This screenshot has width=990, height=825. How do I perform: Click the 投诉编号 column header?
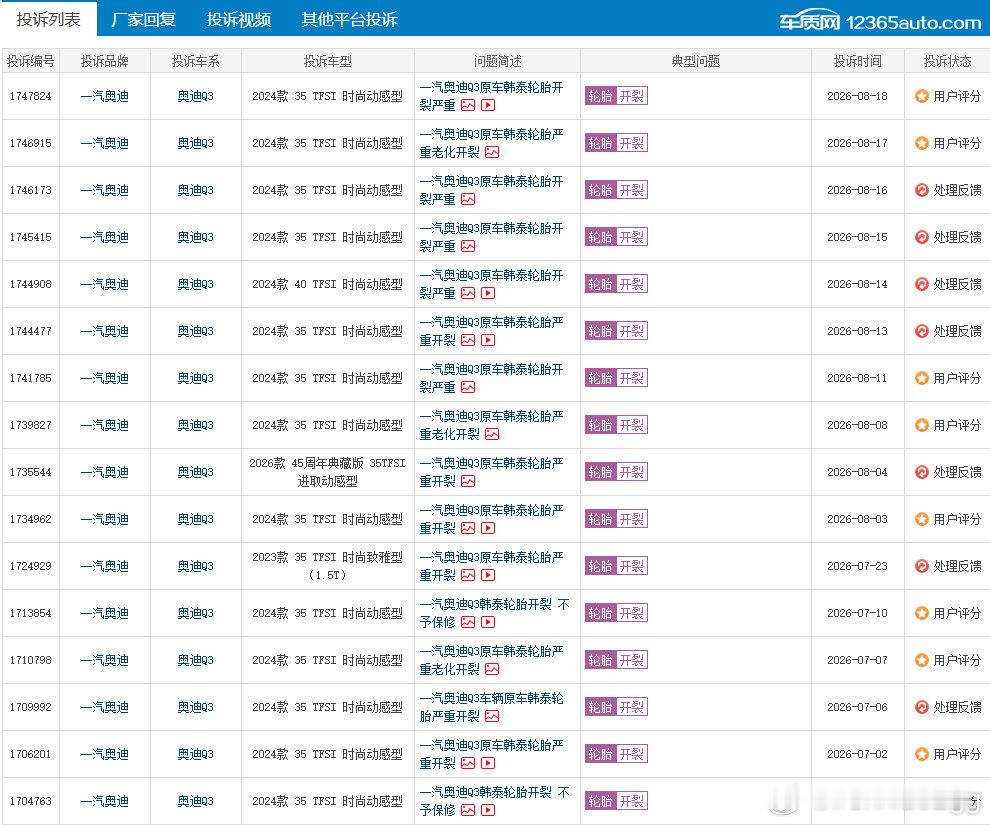(x=30, y=61)
